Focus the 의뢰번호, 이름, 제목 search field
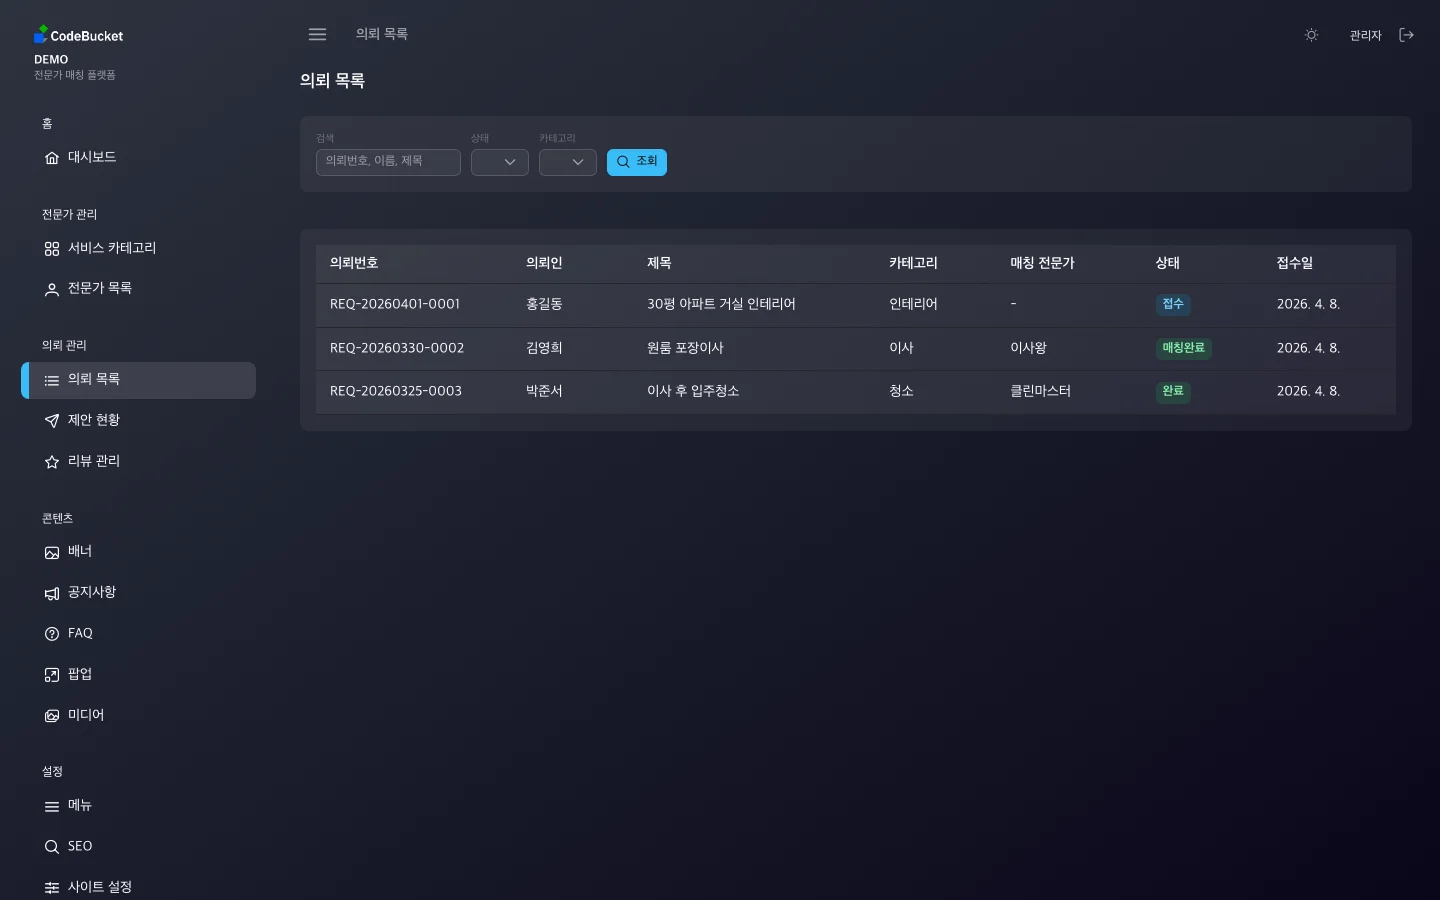This screenshot has width=1440, height=900. 388,162
